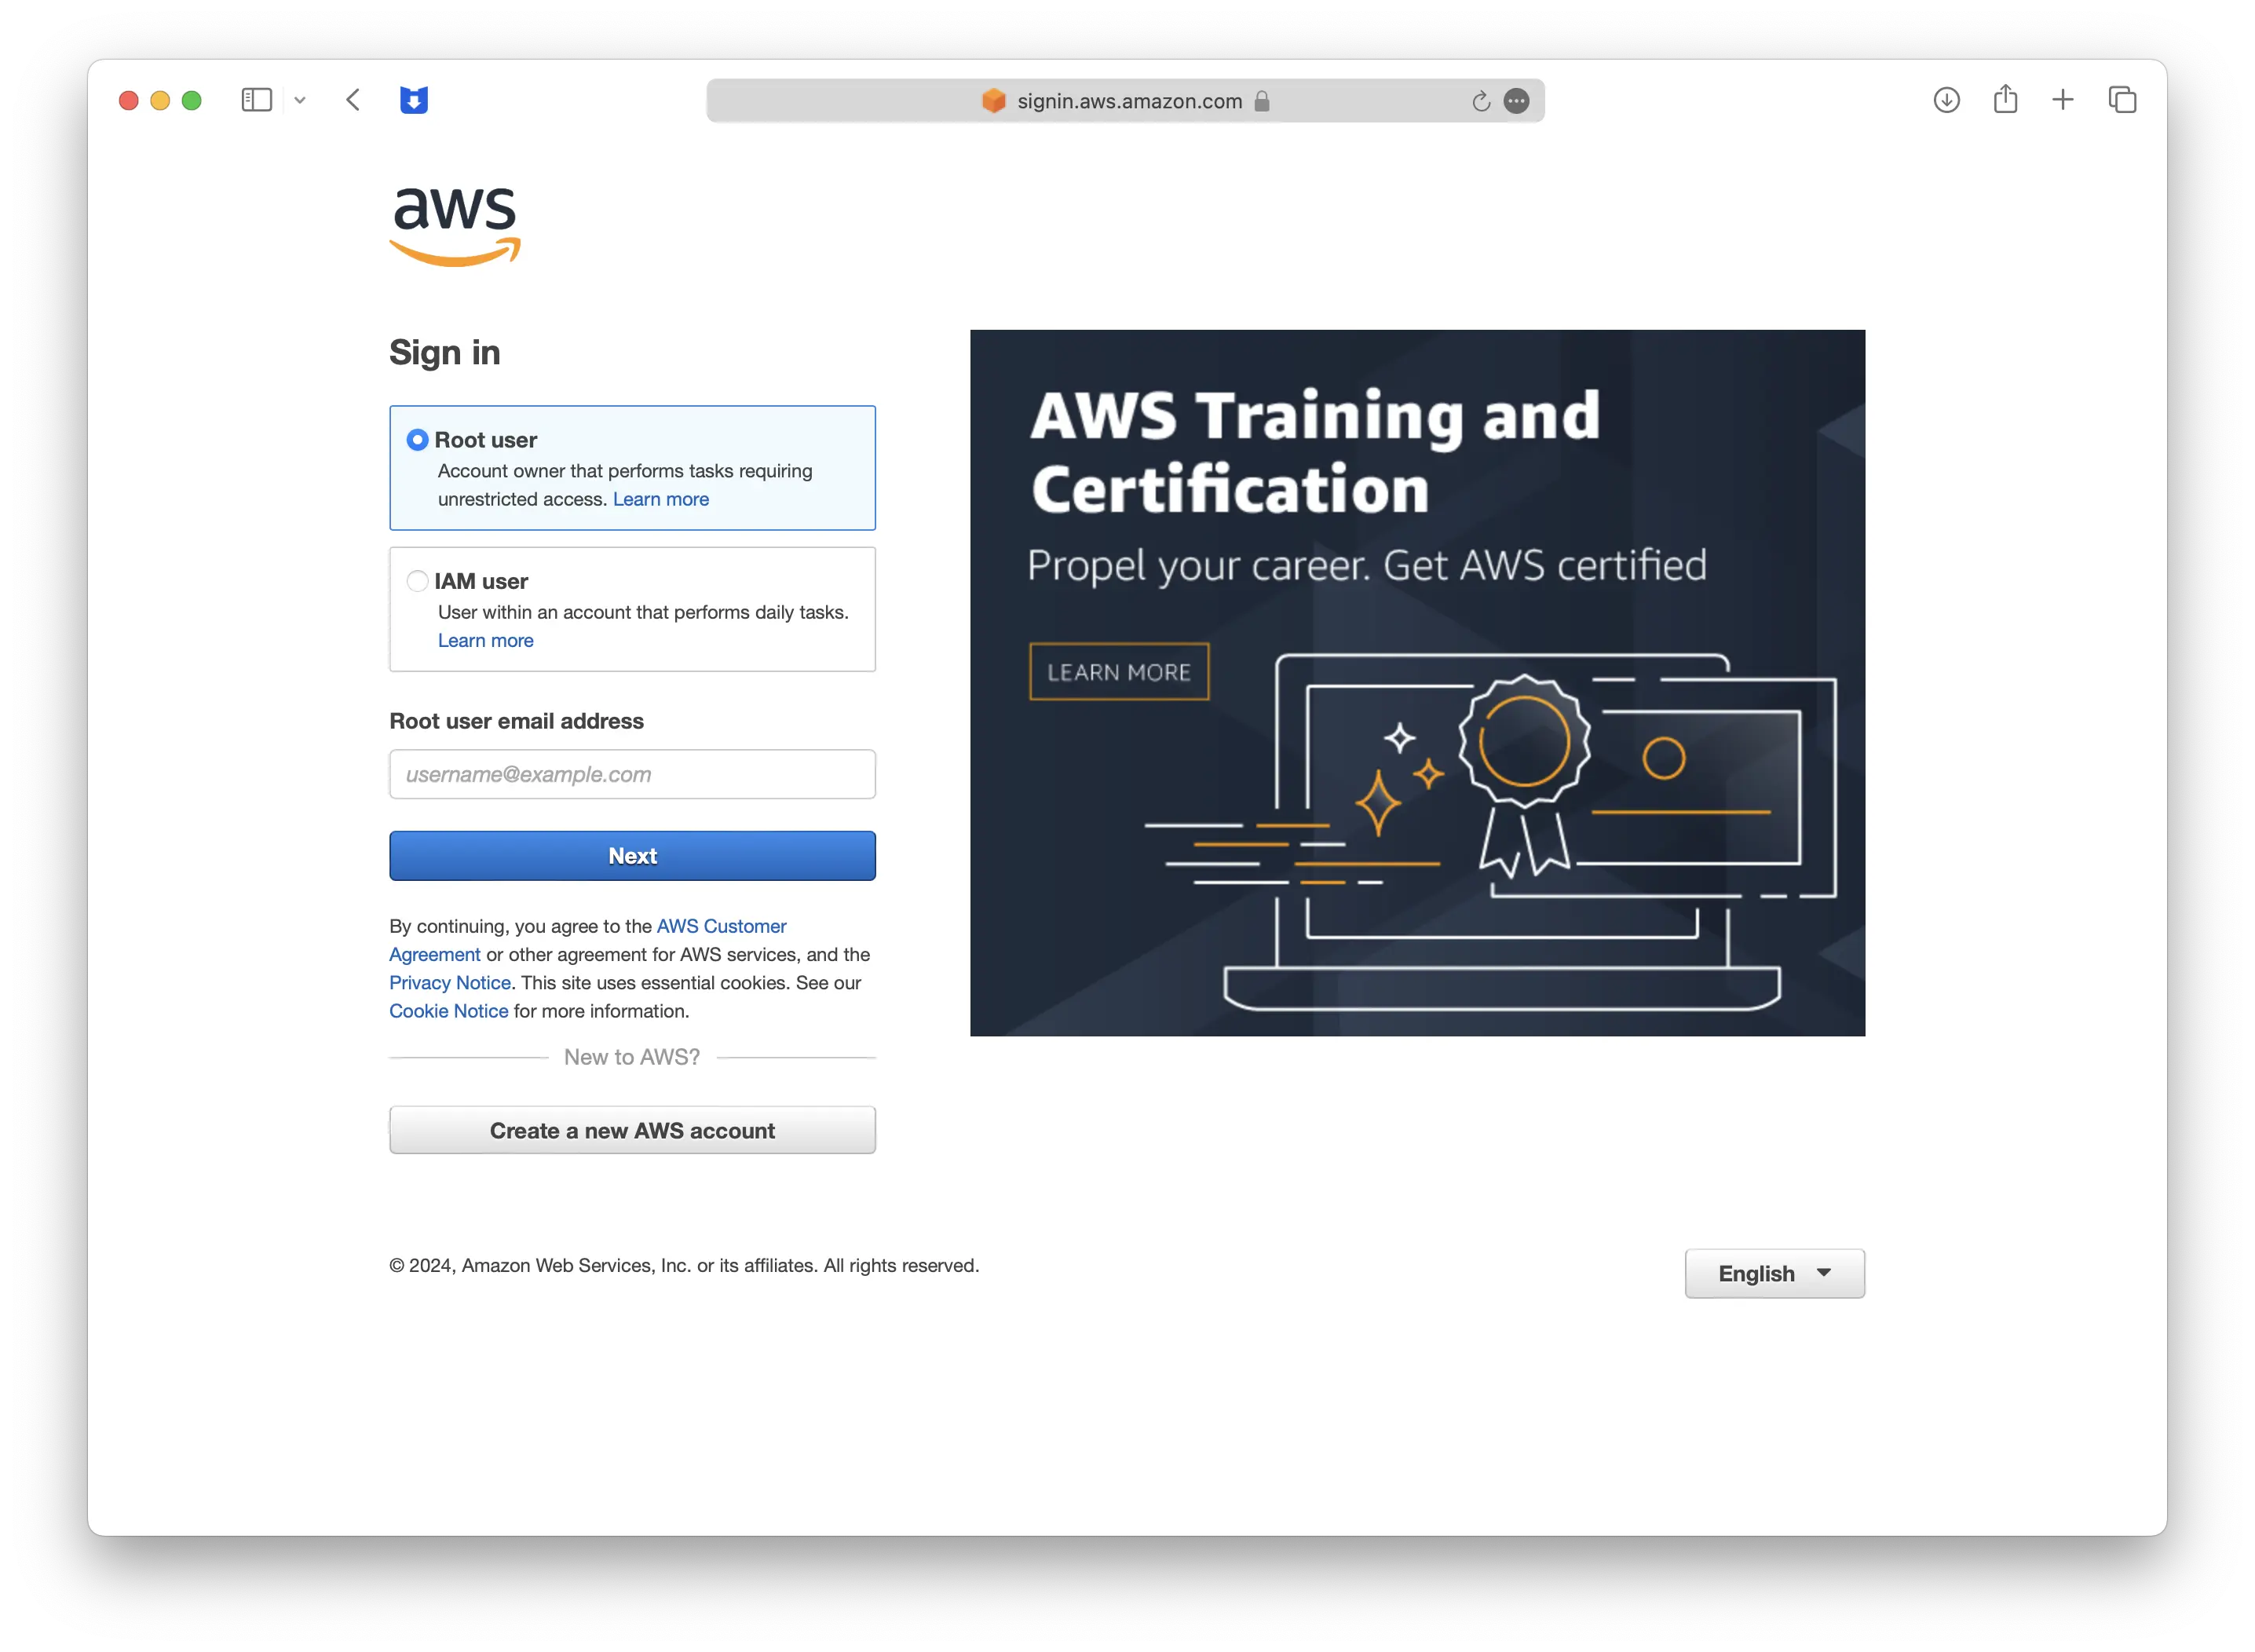Viewport: 2255px width, 1652px height.
Task: Click the AWS logo
Action: (455, 226)
